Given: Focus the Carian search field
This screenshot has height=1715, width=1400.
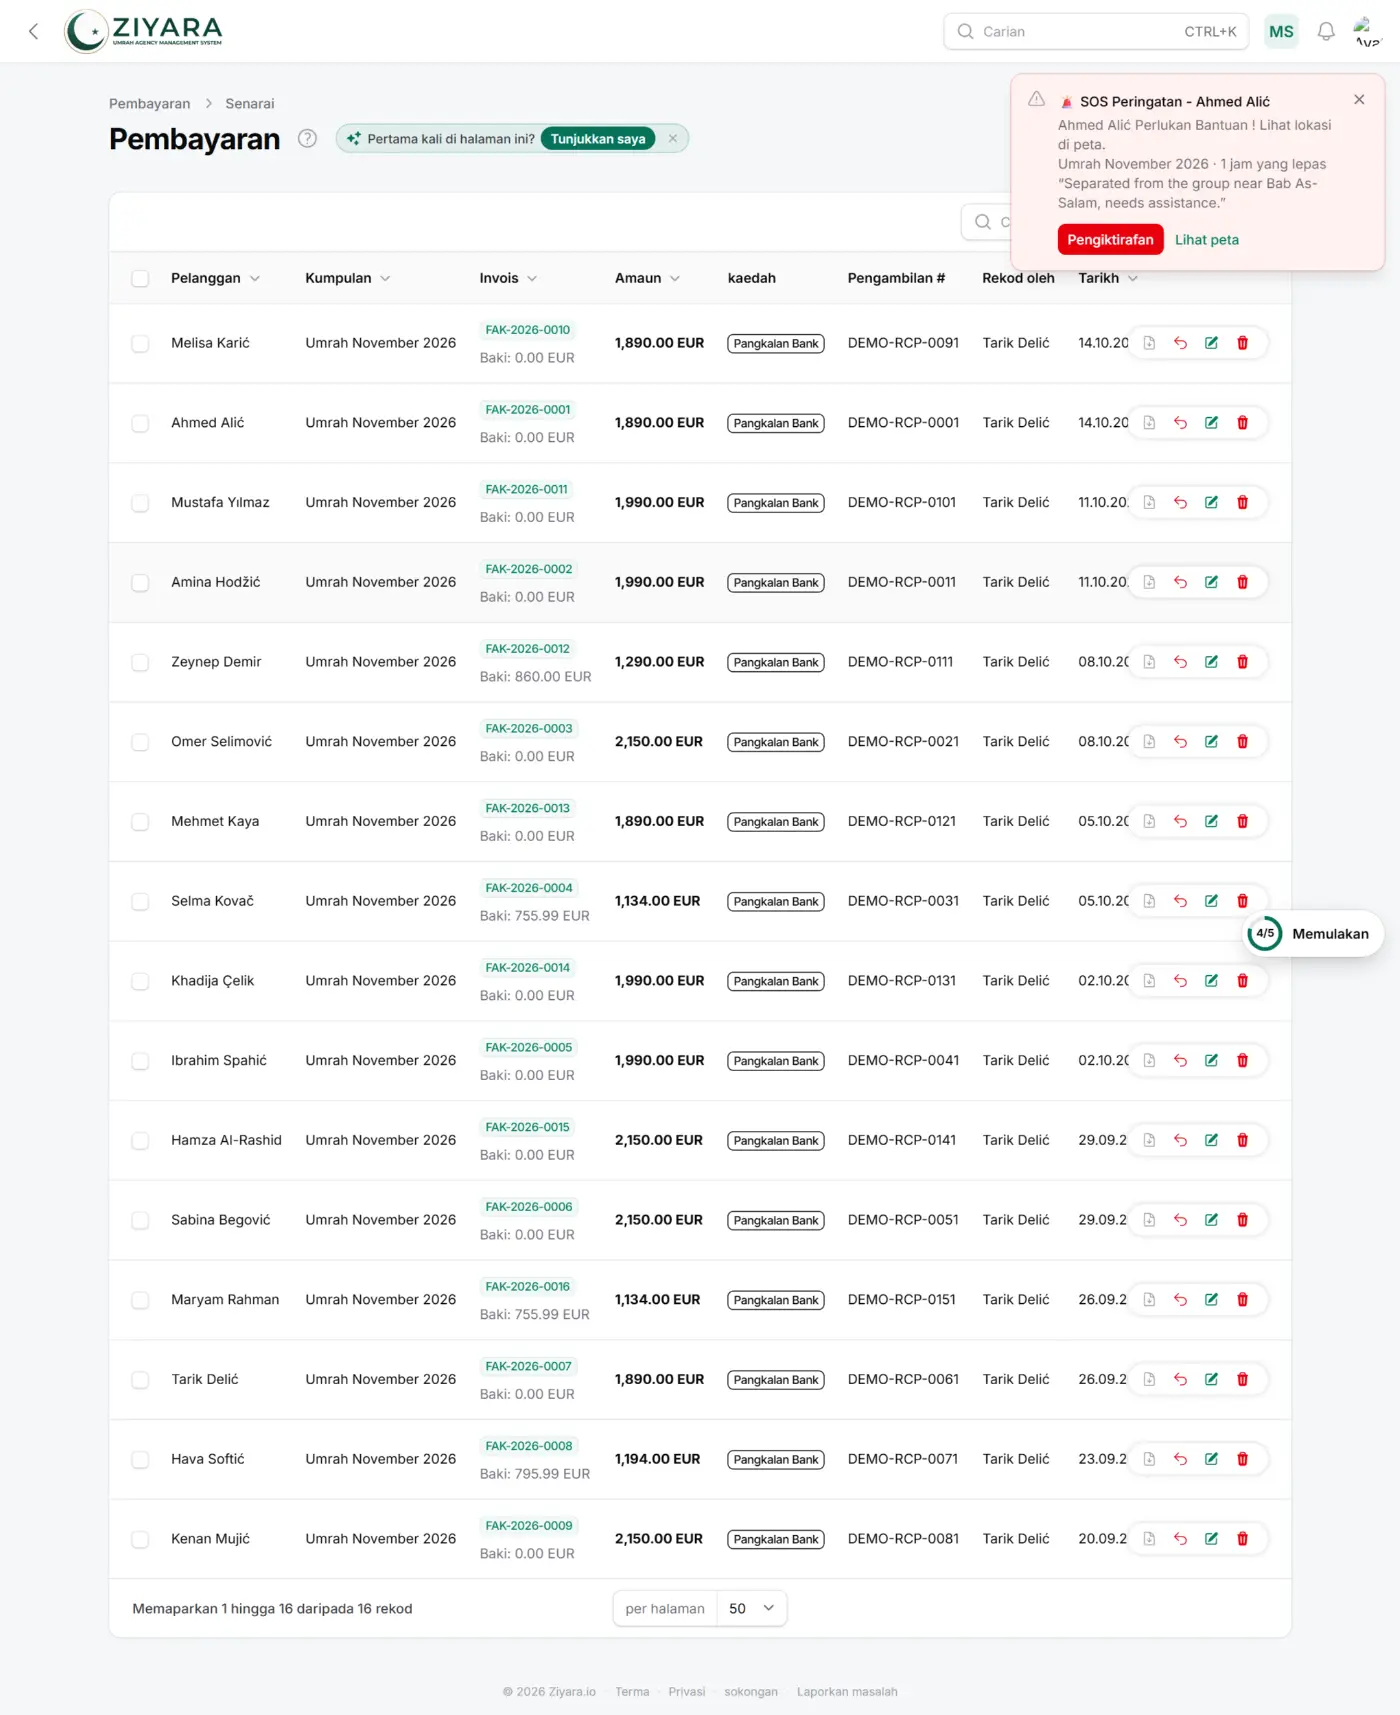Looking at the screenshot, I should 1095,32.
